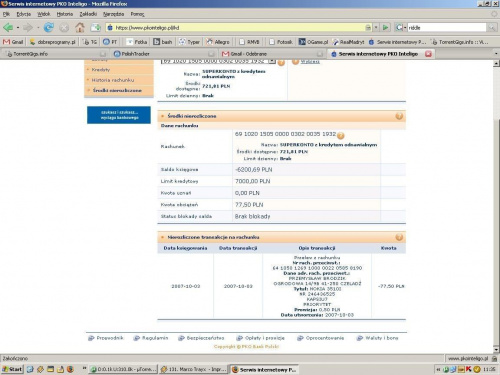Image resolution: width=500 pixels, height=375 pixels.
Task: Click the scrollbar down arrow
Action: click(496, 349)
